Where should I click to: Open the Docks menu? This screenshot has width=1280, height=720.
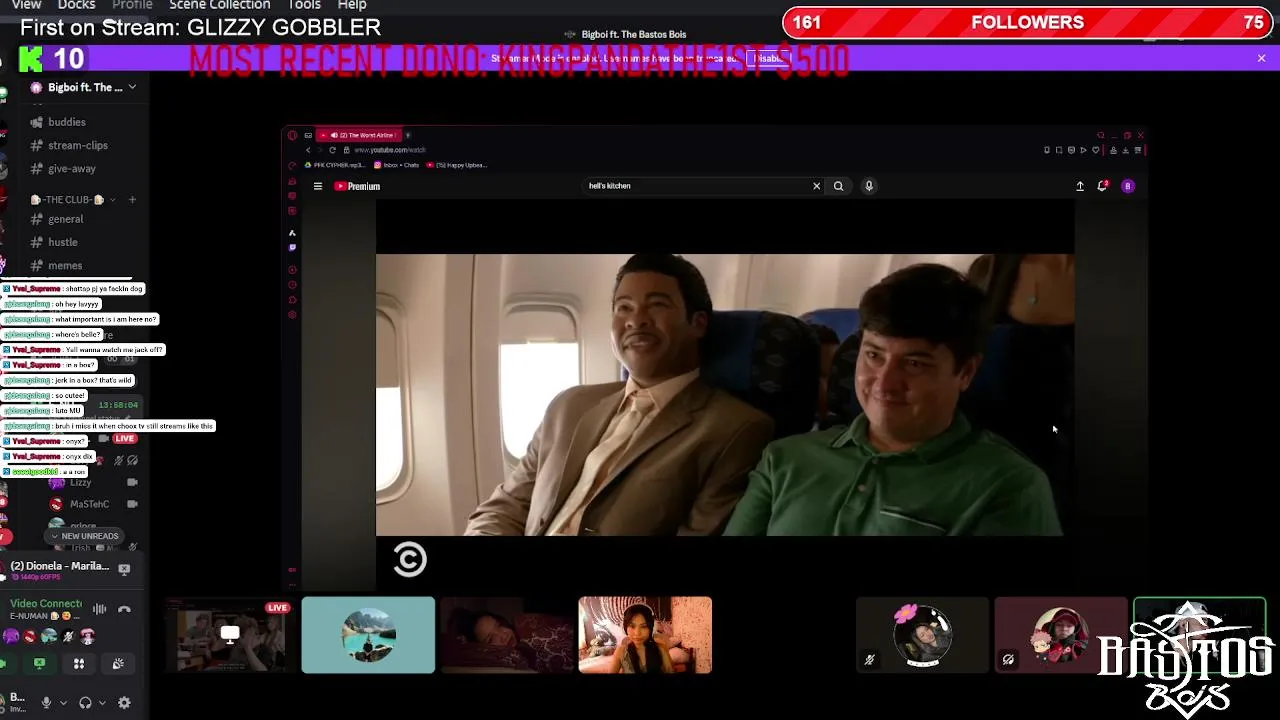(x=76, y=5)
